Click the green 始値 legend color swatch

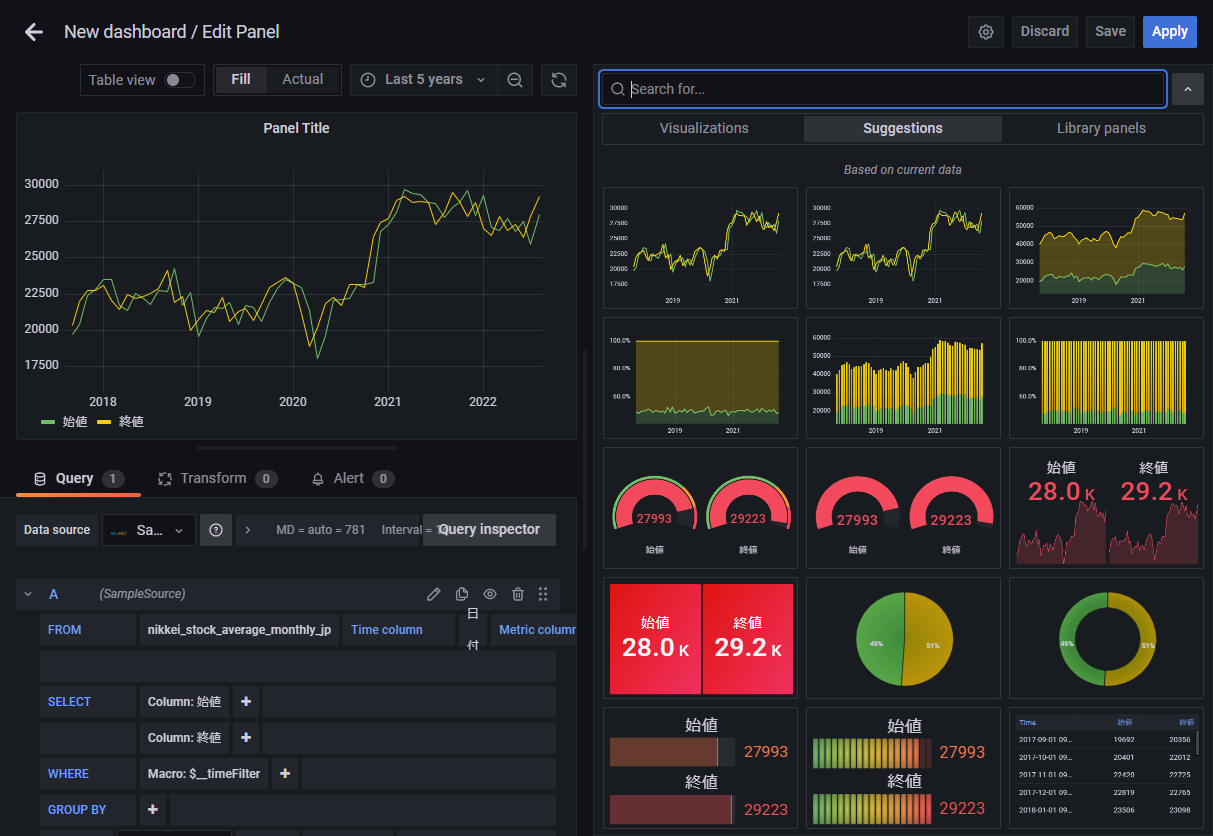click(48, 422)
